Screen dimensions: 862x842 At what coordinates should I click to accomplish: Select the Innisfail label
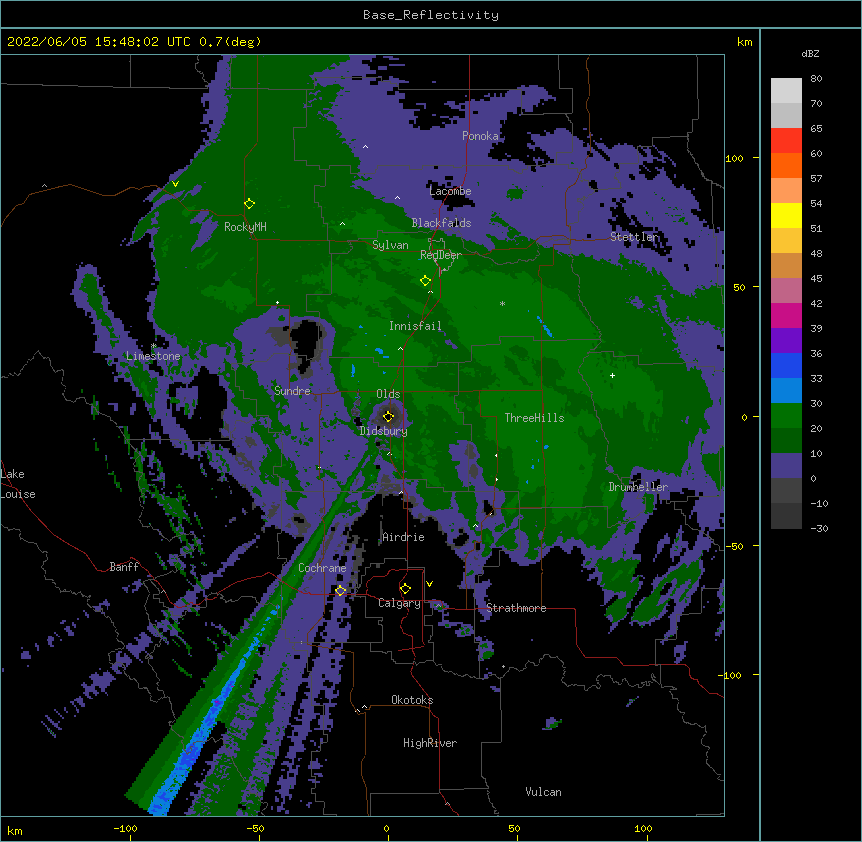[x=415, y=326]
